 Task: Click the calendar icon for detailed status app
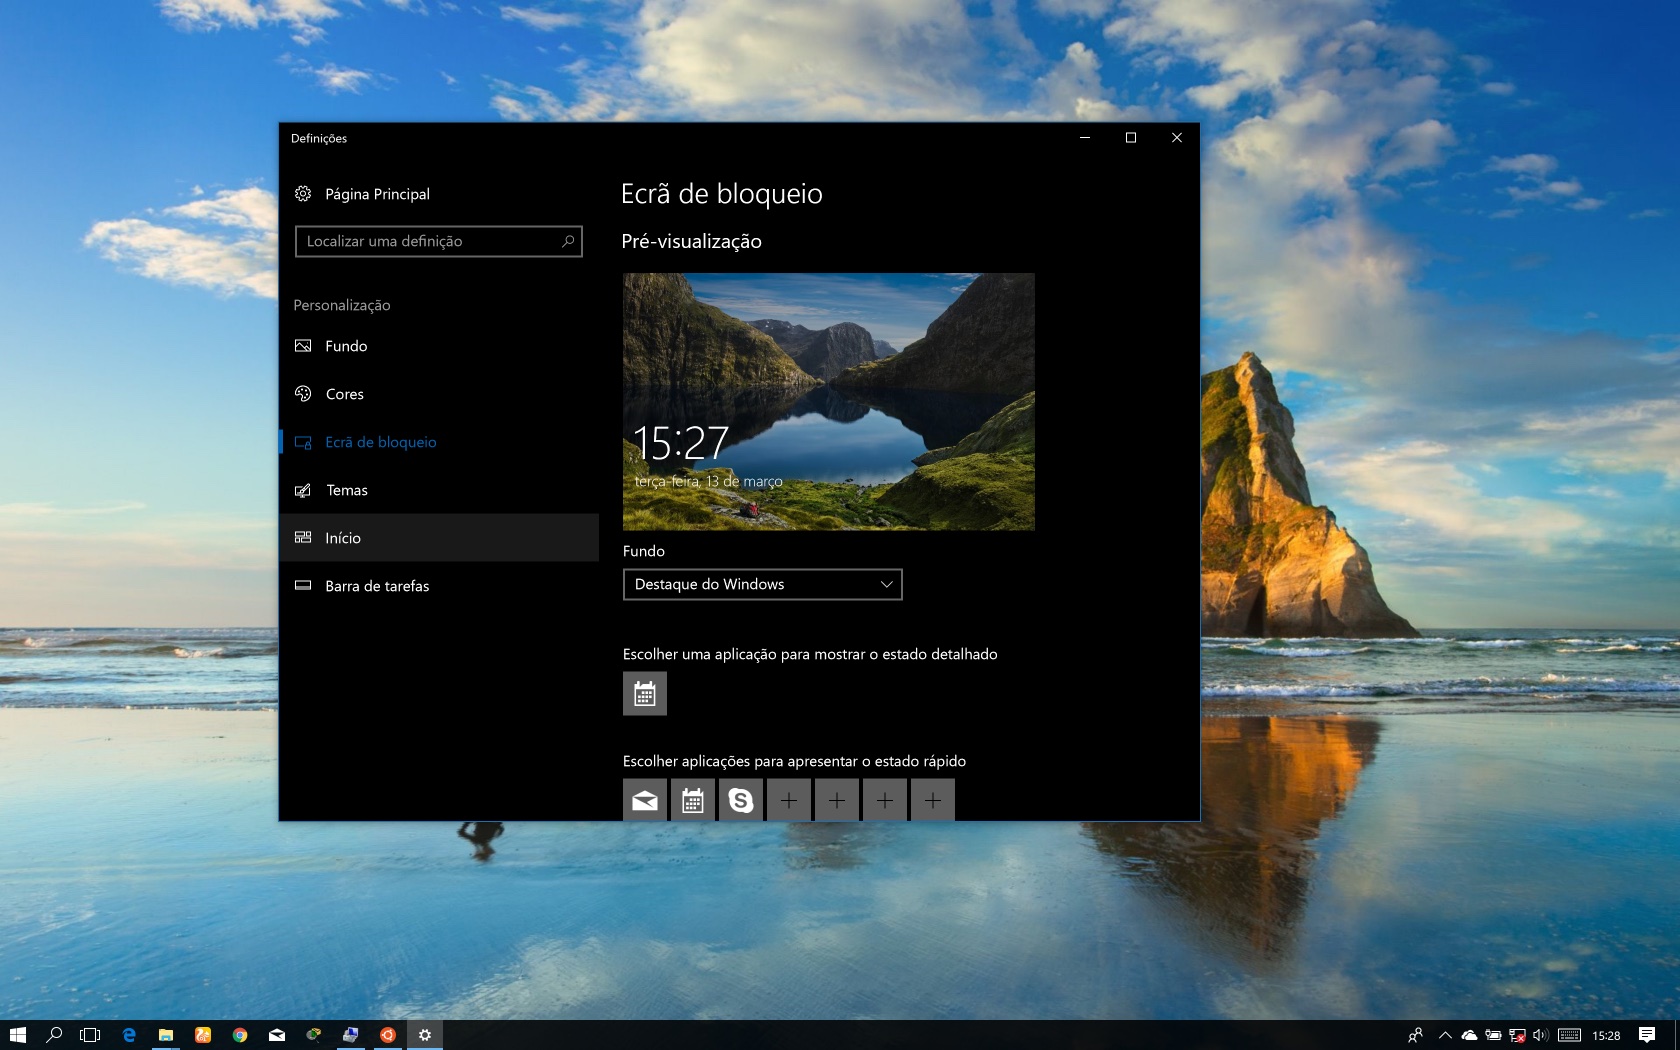pyautogui.click(x=645, y=694)
